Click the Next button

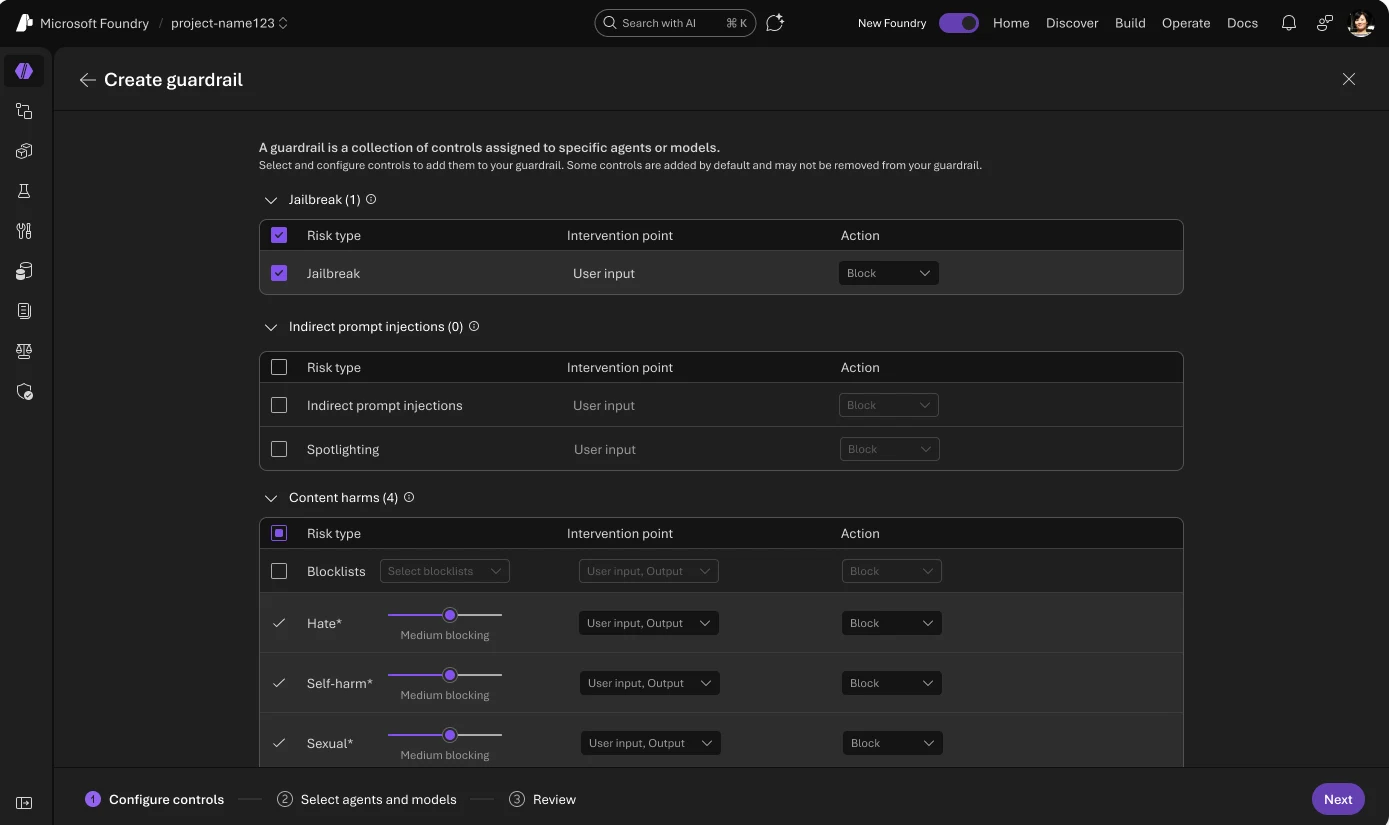(1338, 799)
